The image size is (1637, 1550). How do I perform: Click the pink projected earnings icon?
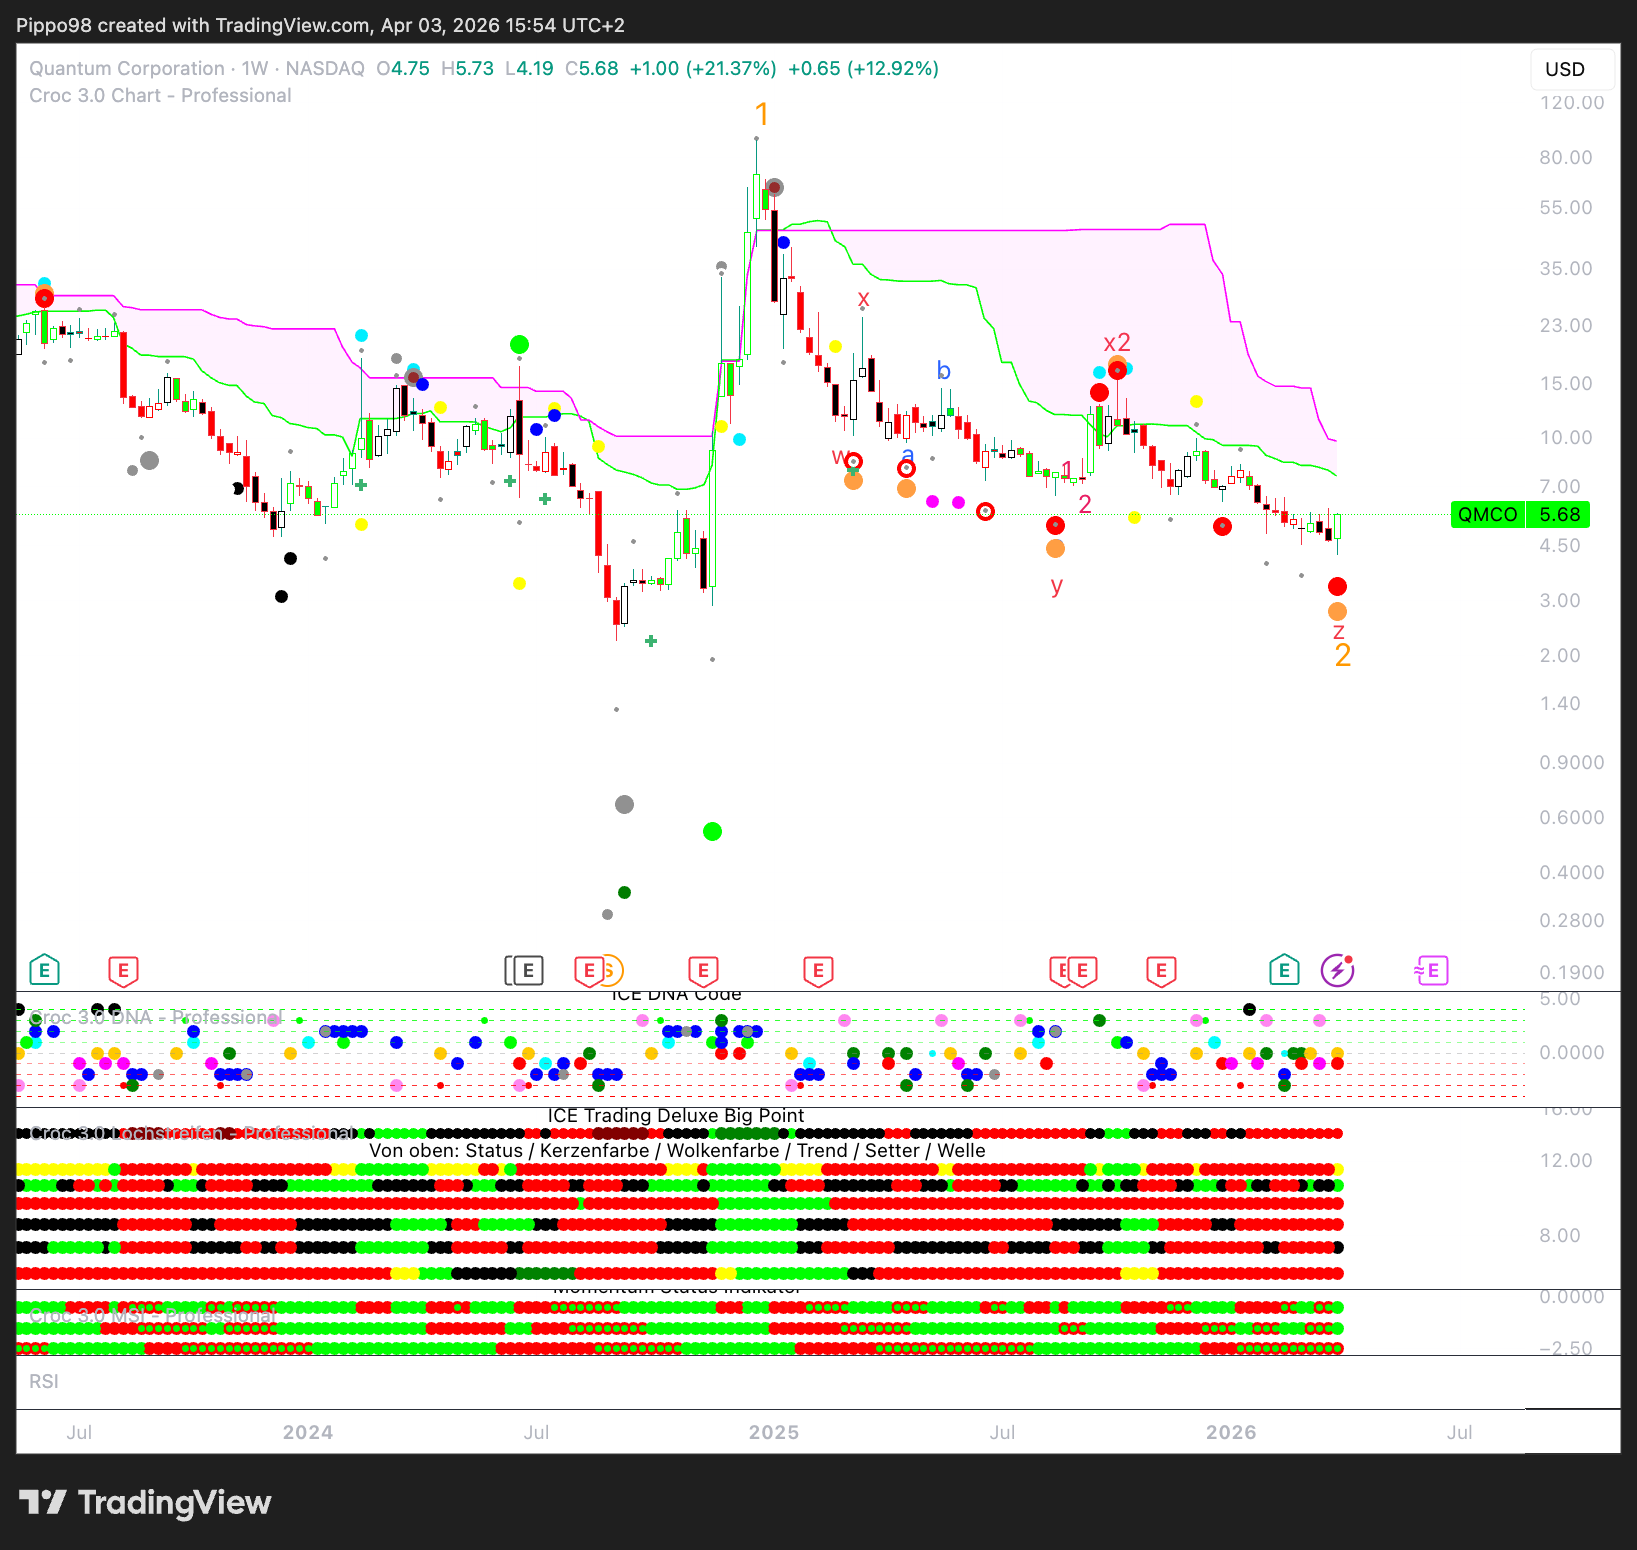click(x=1431, y=970)
